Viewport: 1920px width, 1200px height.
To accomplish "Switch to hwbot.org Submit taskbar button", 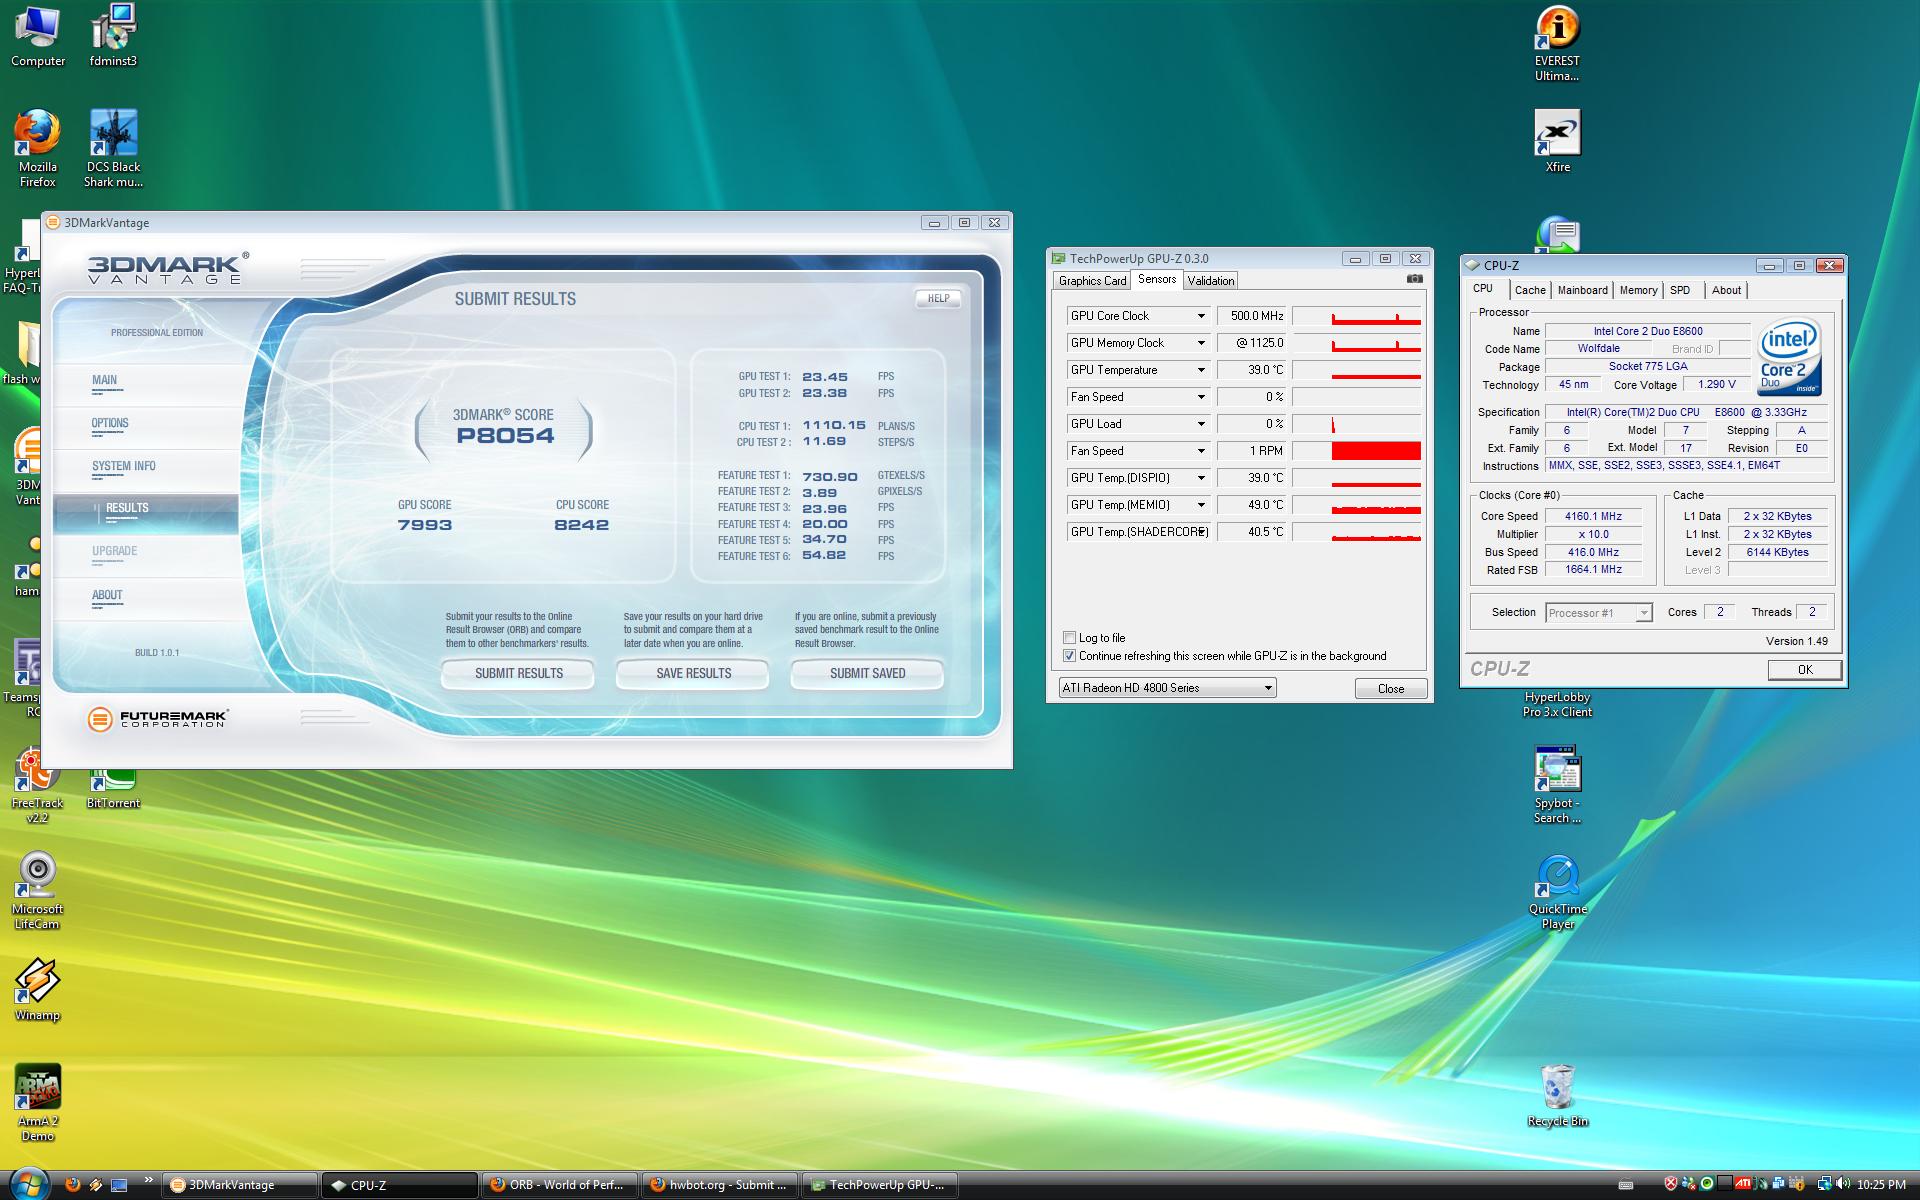I will pos(718,1185).
